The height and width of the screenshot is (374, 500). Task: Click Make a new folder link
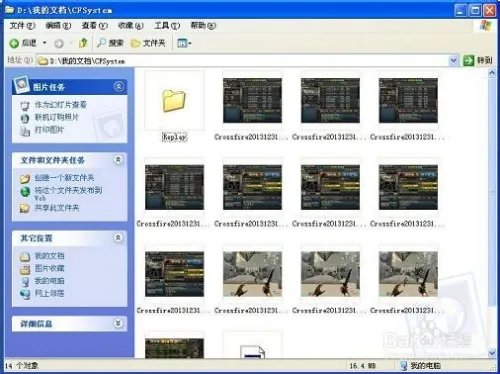64,178
